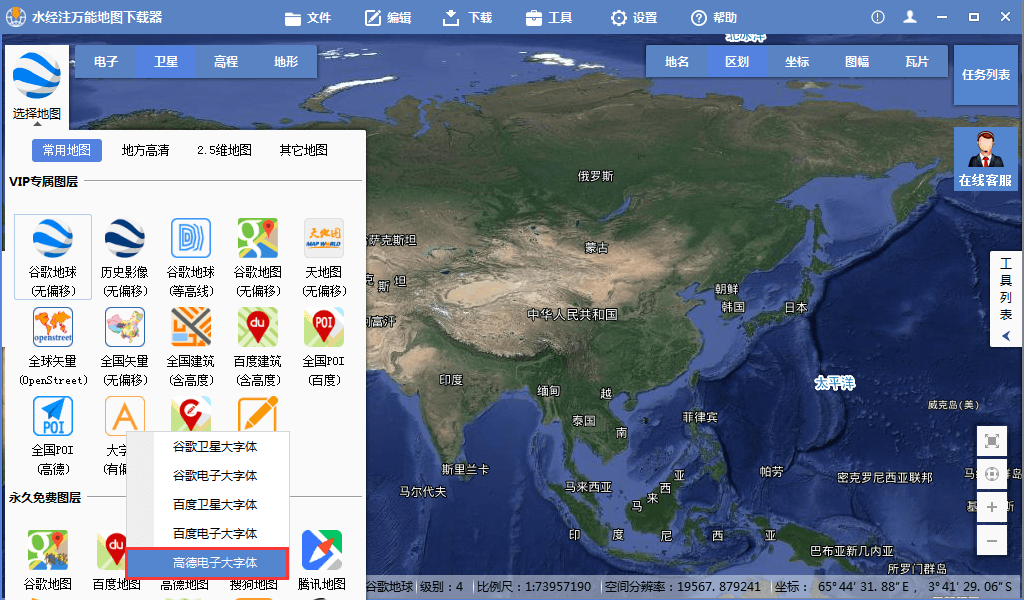Open the user account icon
This screenshot has height=600, width=1024.
(x=910, y=18)
